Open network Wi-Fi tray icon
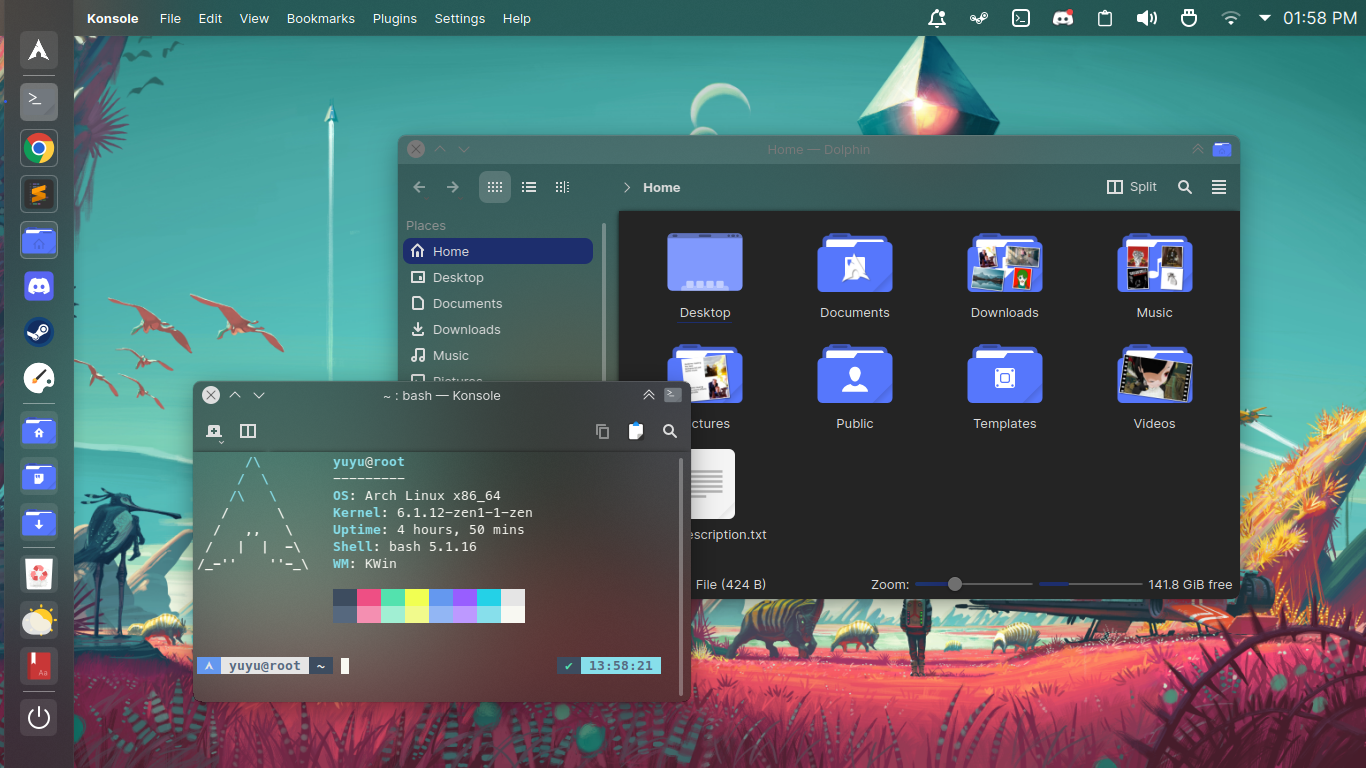Screen dimensions: 1366x768 tap(1231, 18)
